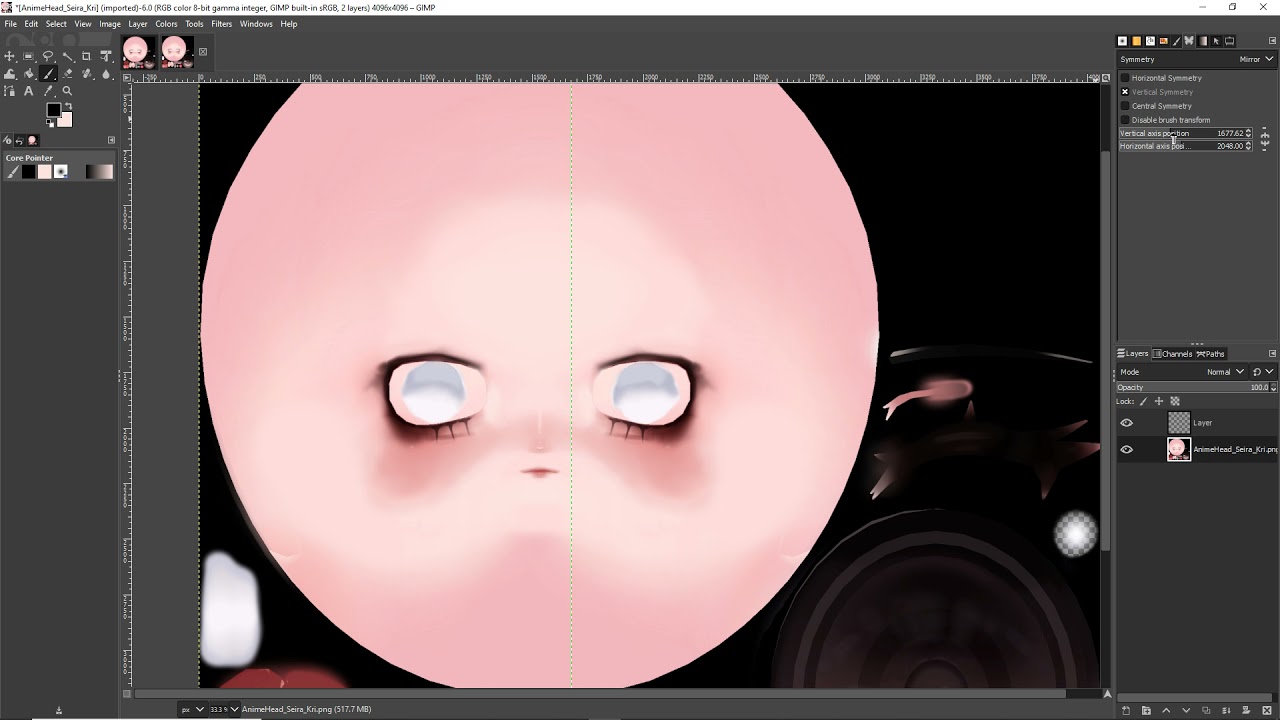
Task: Select the Paintbrush tool
Action: pos(48,73)
